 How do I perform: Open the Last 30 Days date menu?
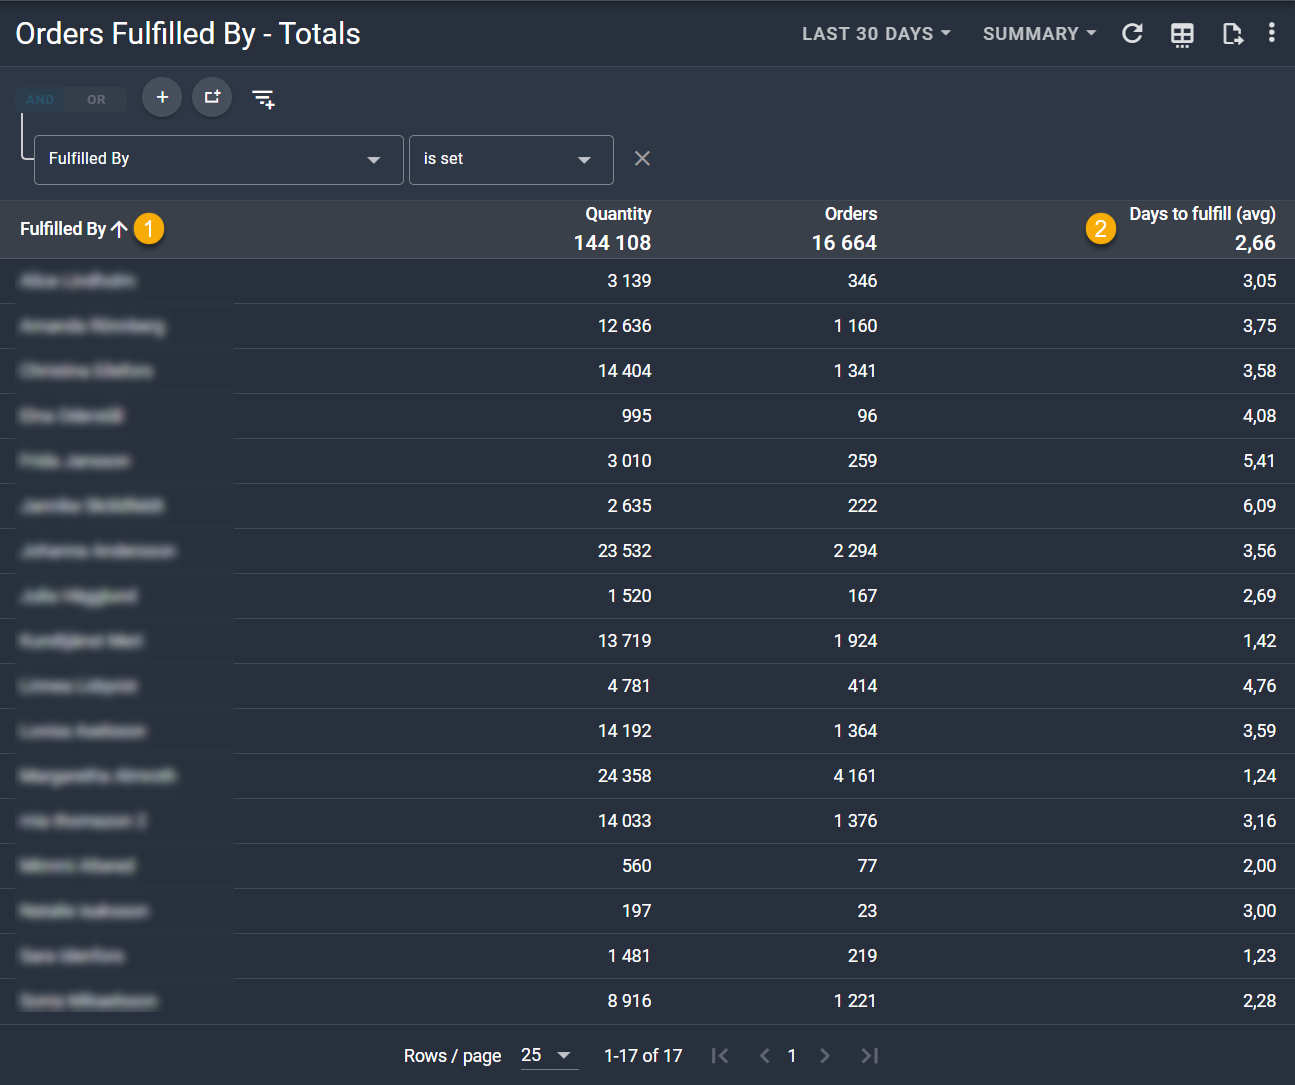[x=875, y=34]
